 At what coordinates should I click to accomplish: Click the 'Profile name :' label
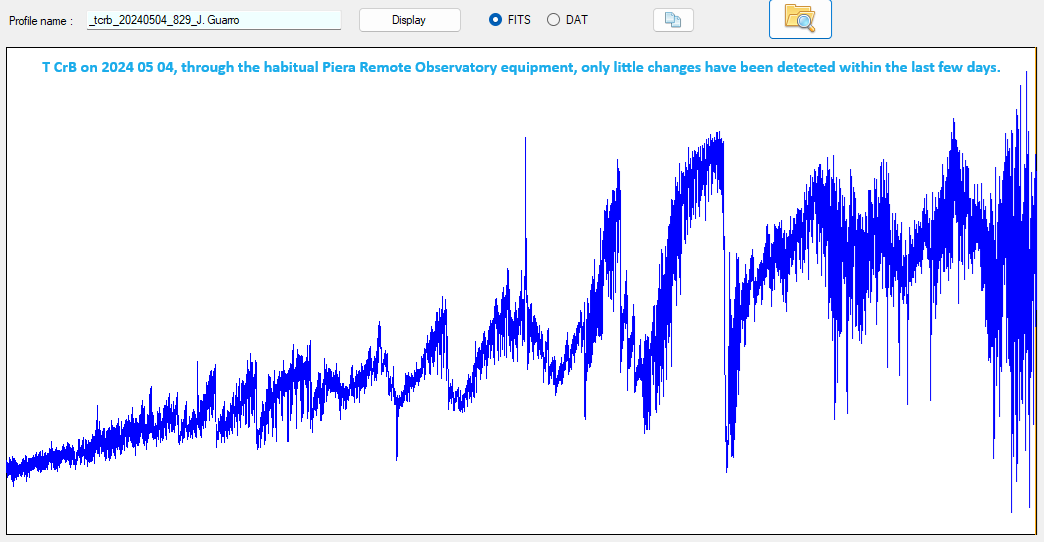tap(41, 20)
